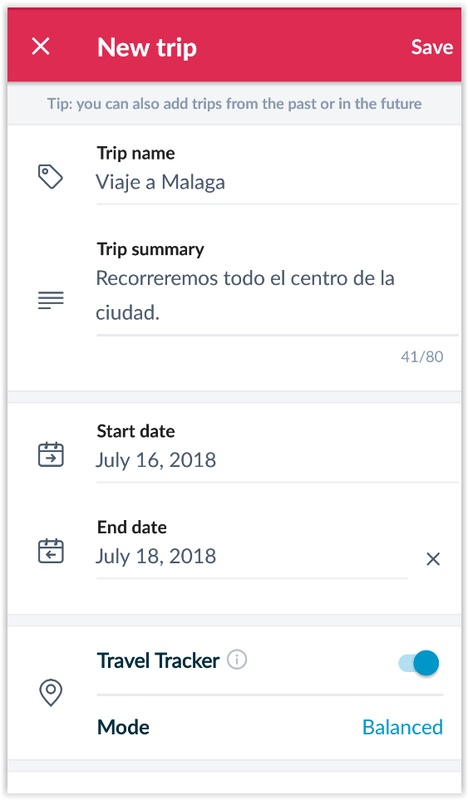Clear the end date with X

[x=433, y=559]
